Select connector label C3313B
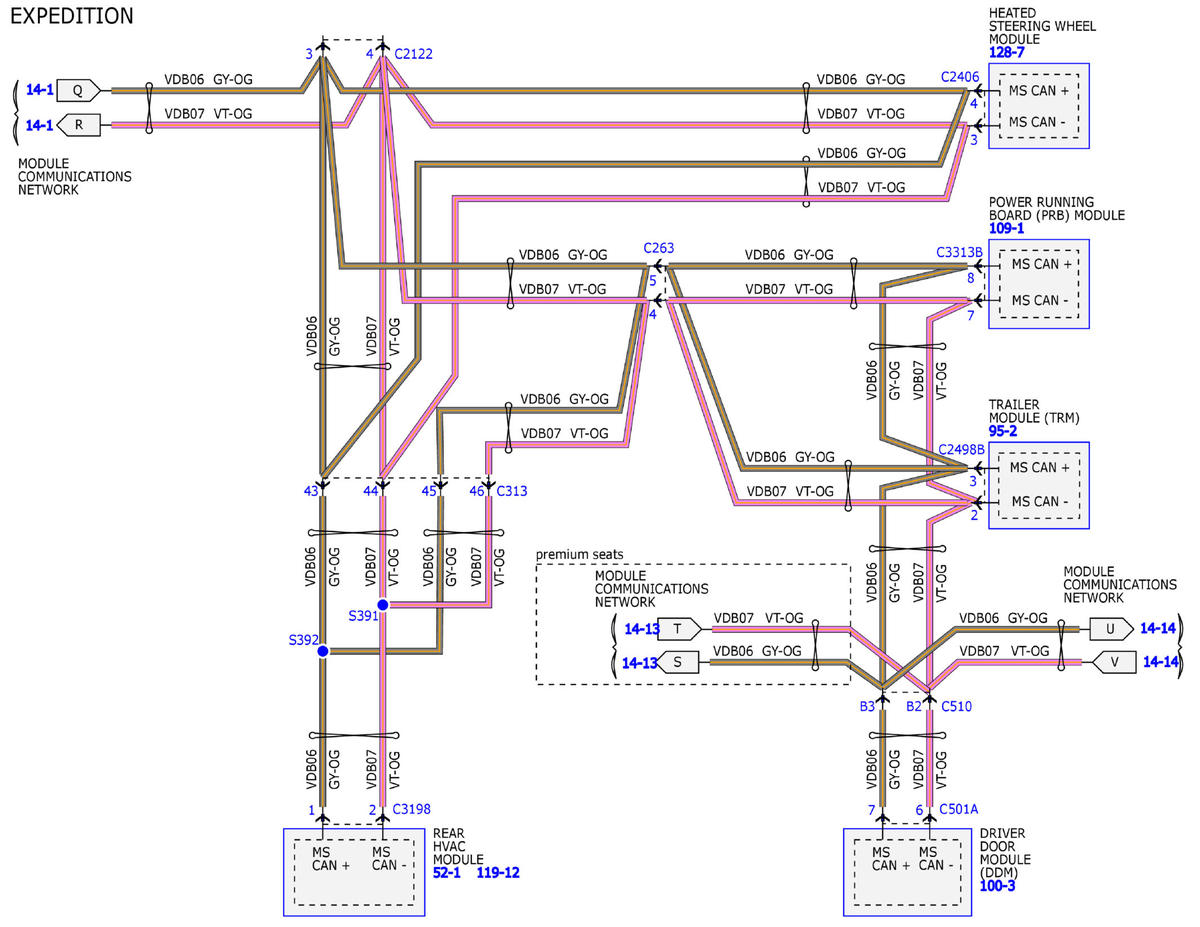Image resolution: width=1200 pixels, height=927 pixels. [960, 252]
